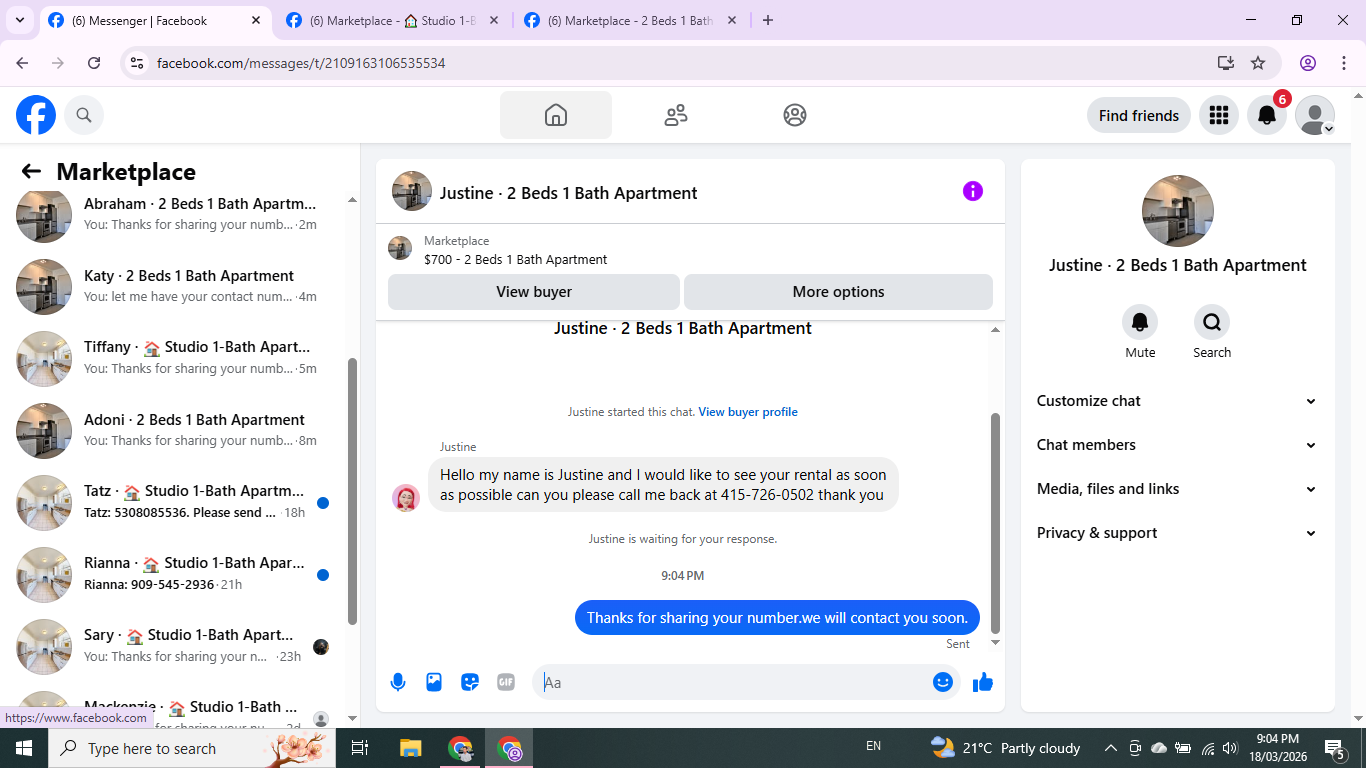Click the More options button
Image resolution: width=1366 pixels, height=768 pixels.
coord(838,292)
